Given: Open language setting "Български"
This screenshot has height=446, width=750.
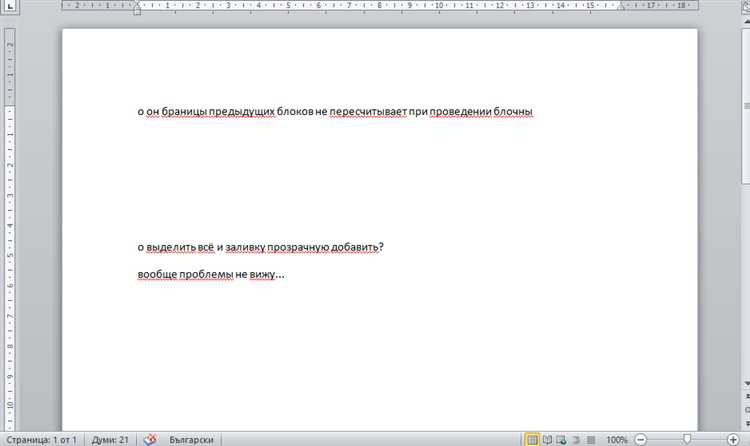Looking at the screenshot, I should pyautogui.click(x=191, y=439).
